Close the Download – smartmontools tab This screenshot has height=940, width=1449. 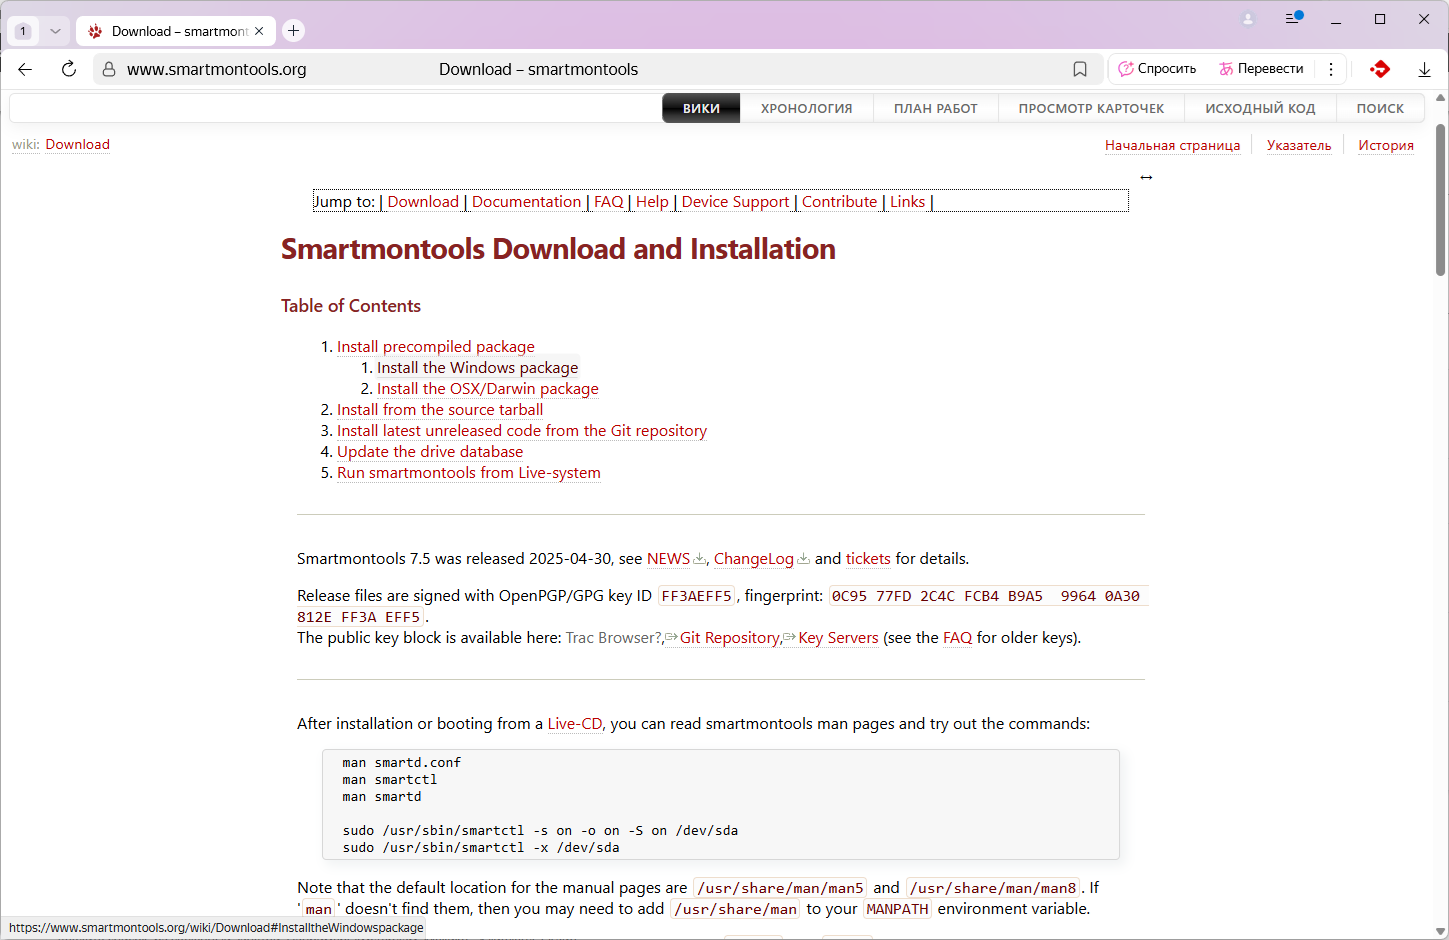(x=259, y=31)
